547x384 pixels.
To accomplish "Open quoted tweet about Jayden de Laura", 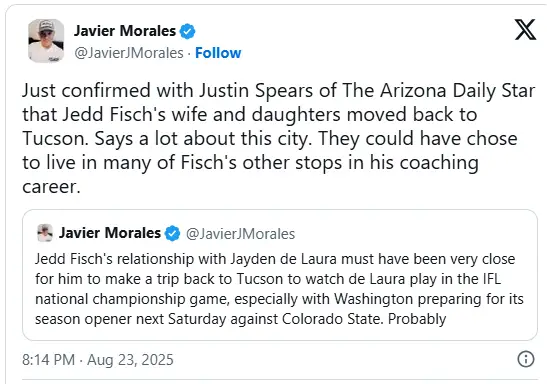I will [x=280, y=275].
